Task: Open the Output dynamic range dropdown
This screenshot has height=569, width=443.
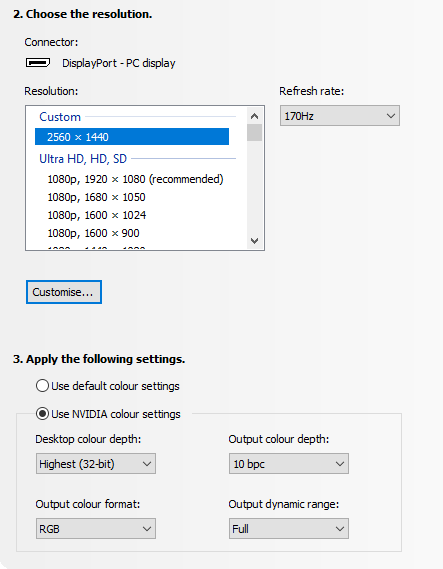Action: (x=289, y=528)
